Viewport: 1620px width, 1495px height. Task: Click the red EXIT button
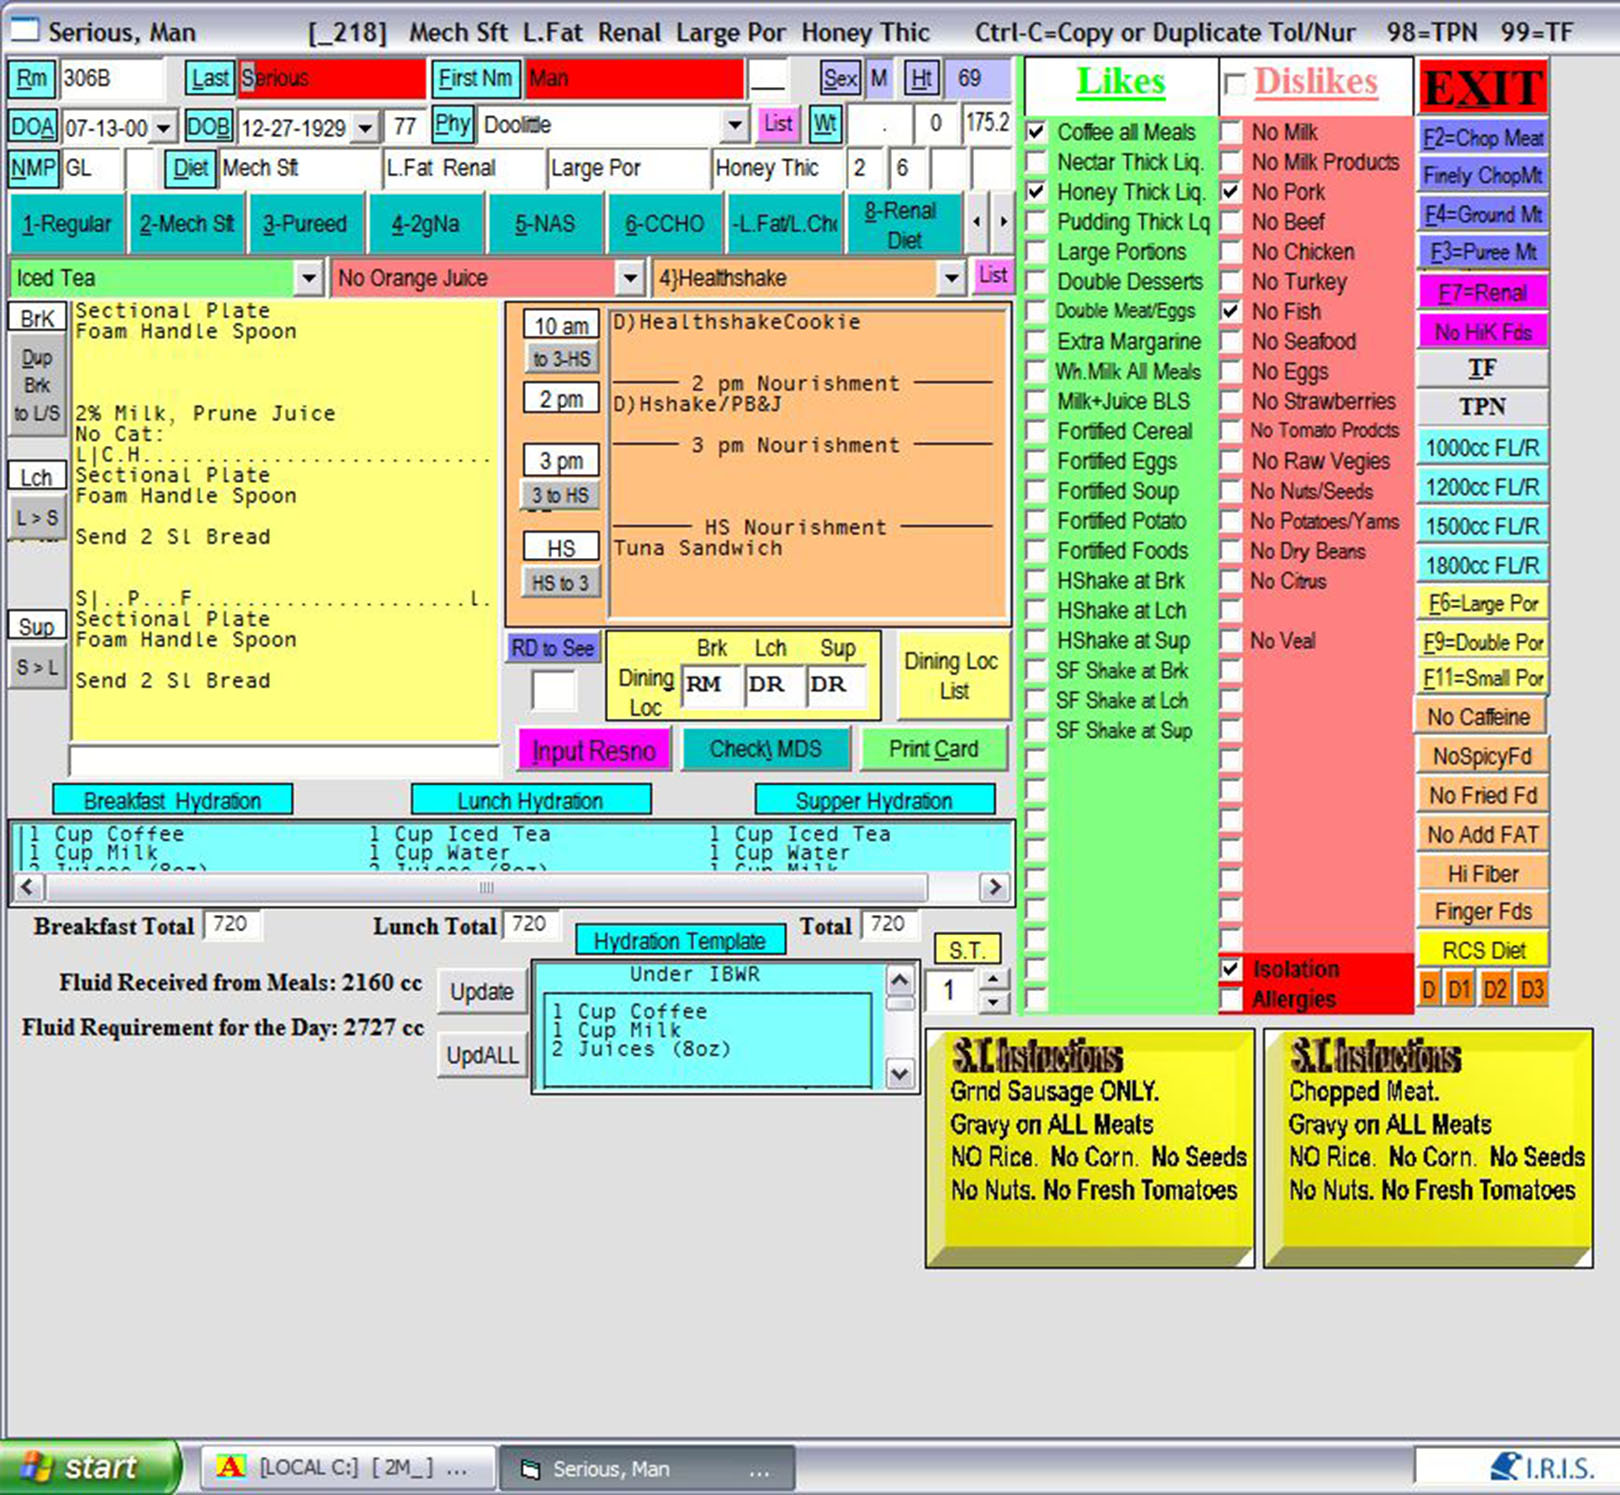tap(1483, 87)
